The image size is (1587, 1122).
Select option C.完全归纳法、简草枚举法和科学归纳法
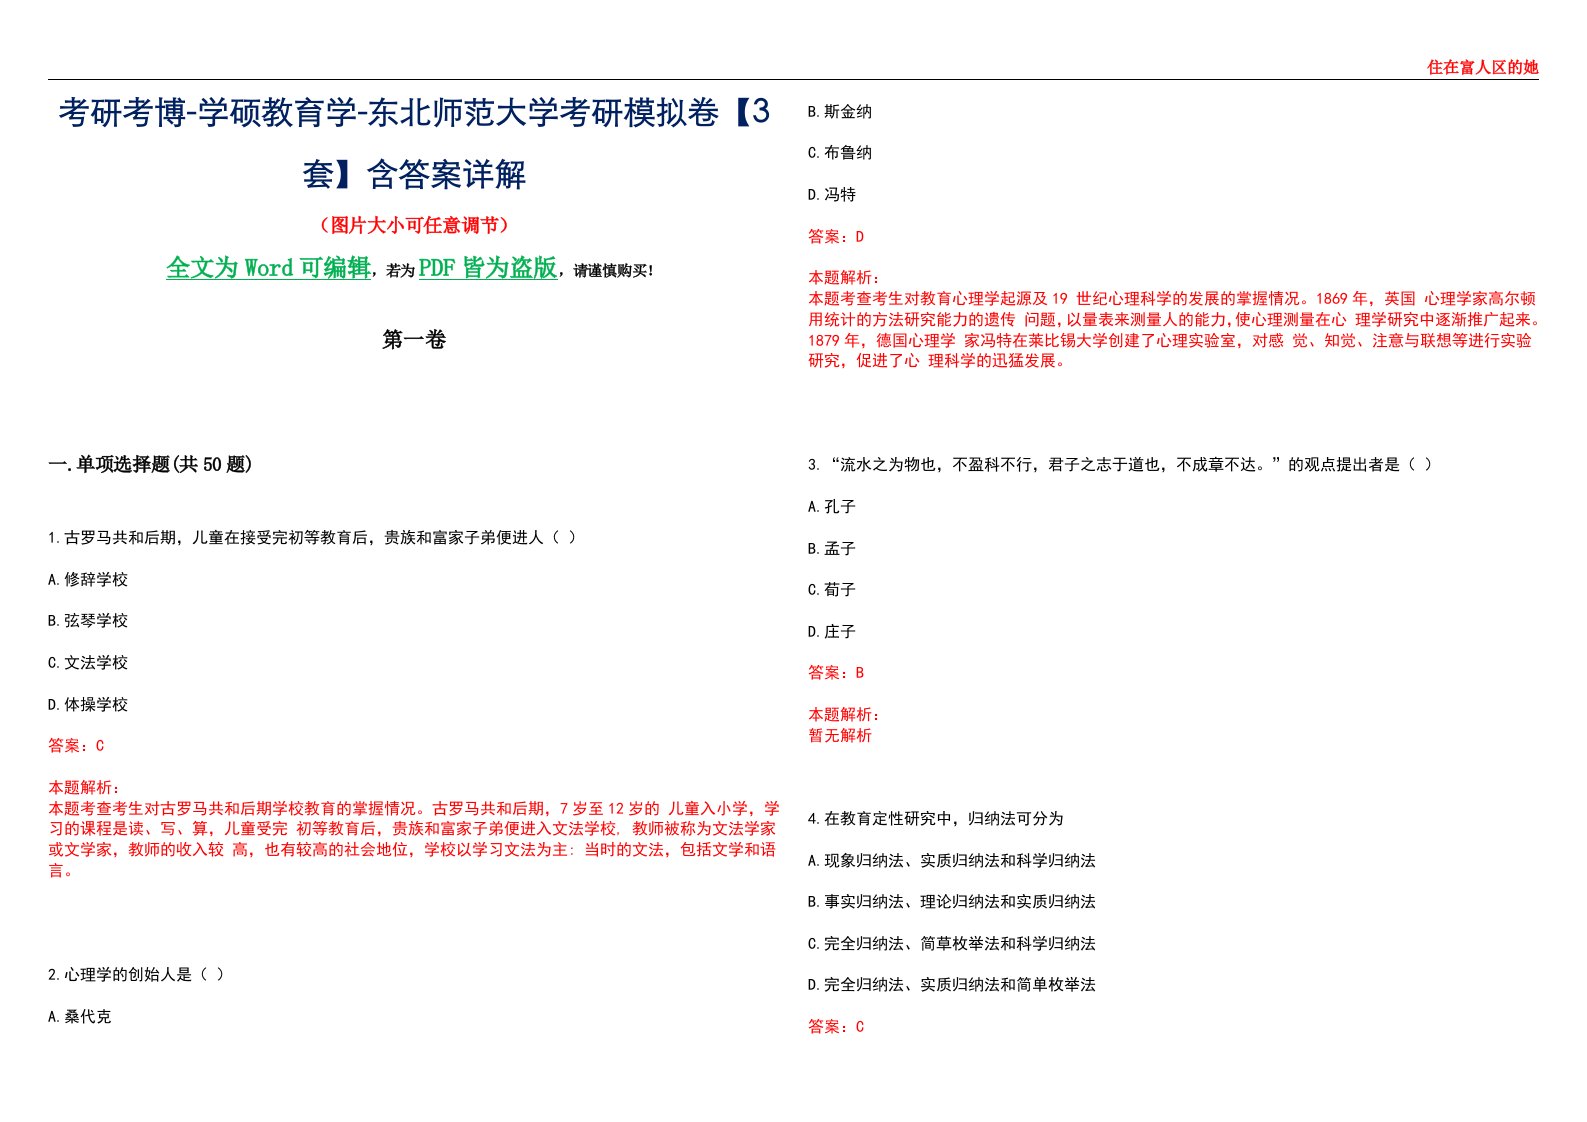[x=952, y=944]
